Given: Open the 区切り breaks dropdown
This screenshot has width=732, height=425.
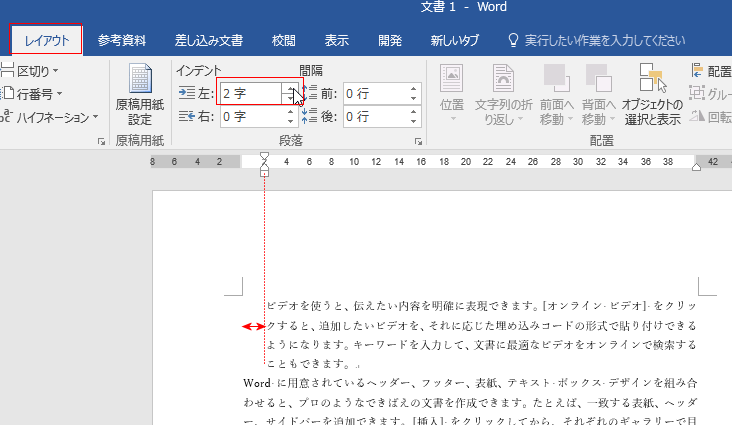Looking at the screenshot, I should click(x=30, y=71).
